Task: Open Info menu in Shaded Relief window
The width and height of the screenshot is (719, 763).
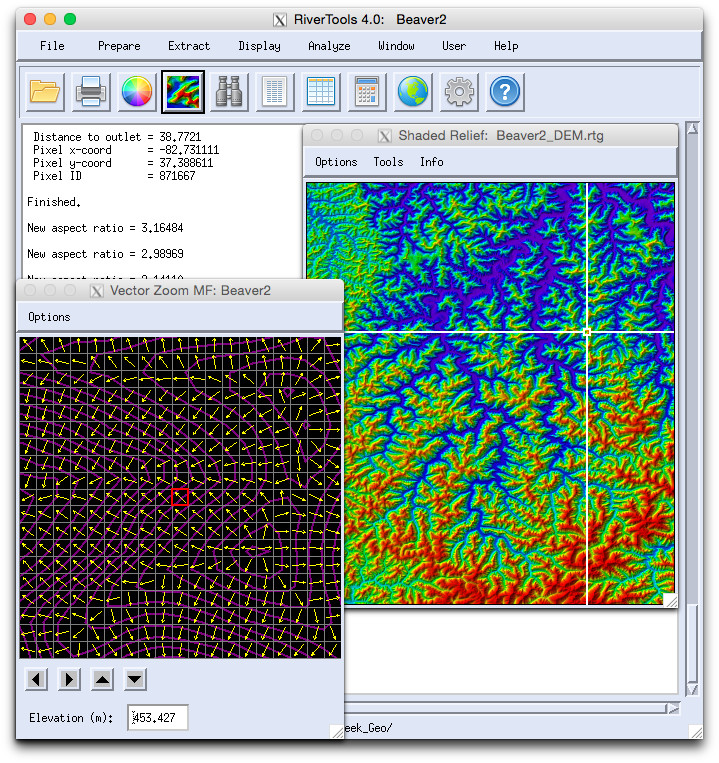Action: click(x=431, y=162)
